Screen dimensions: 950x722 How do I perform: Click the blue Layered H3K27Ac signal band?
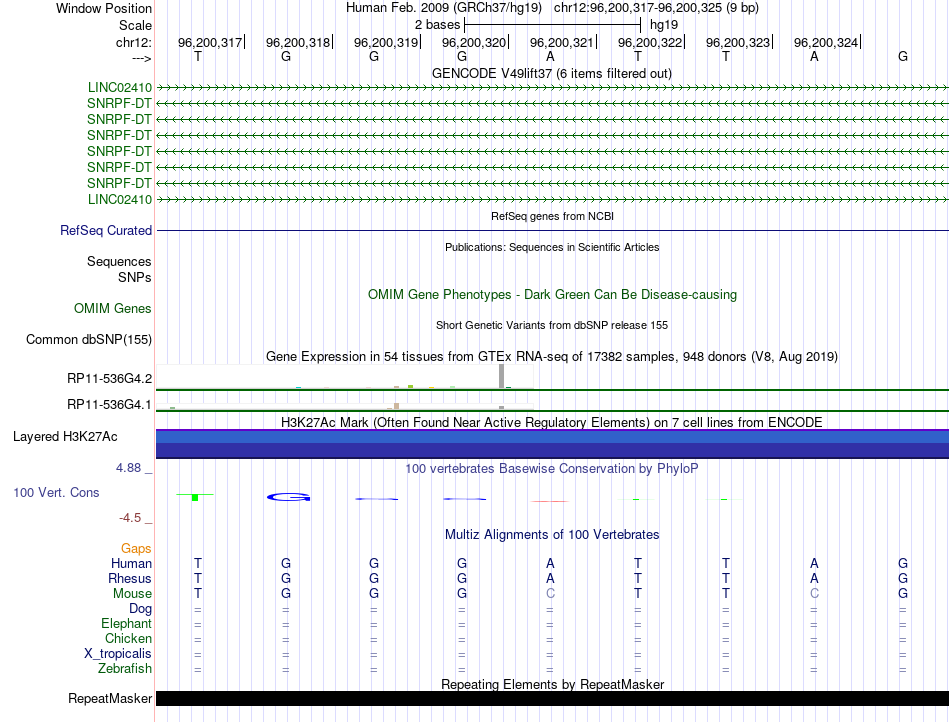point(552,444)
